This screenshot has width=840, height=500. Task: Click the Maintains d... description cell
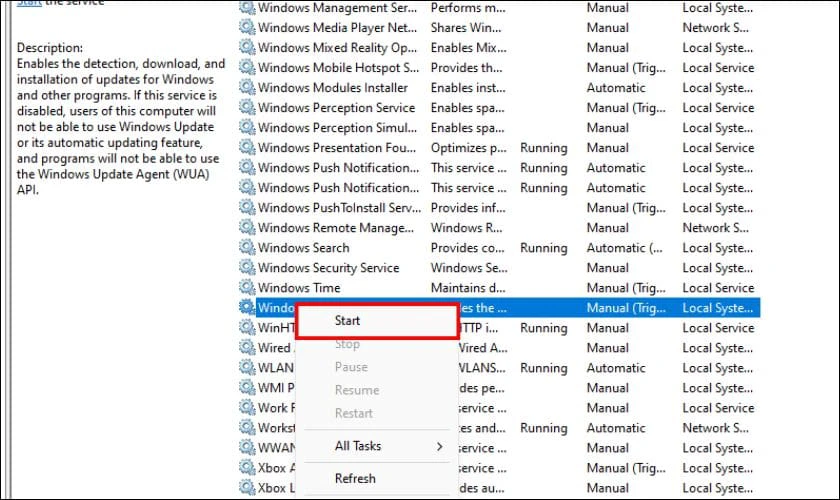click(x=468, y=288)
